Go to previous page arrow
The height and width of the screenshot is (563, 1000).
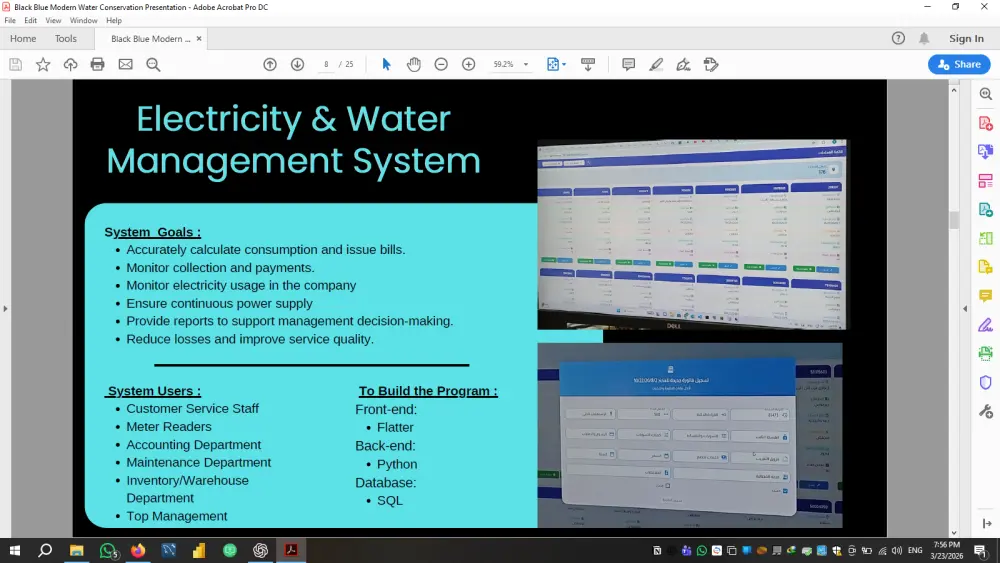(270, 64)
